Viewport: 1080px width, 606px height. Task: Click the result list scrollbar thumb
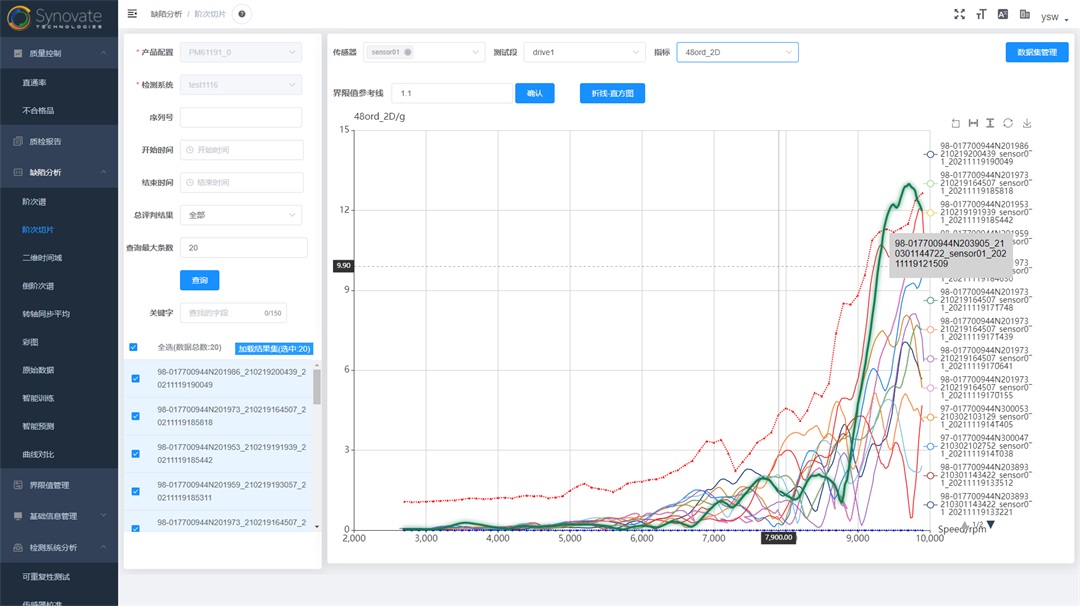317,385
